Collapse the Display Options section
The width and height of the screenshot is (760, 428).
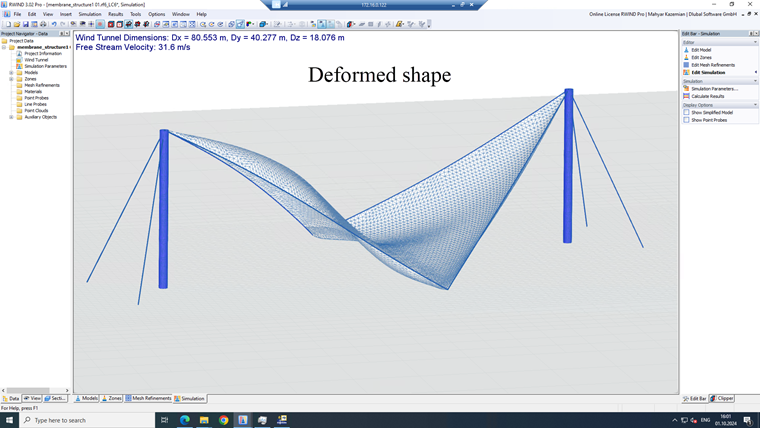coord(755,105)
